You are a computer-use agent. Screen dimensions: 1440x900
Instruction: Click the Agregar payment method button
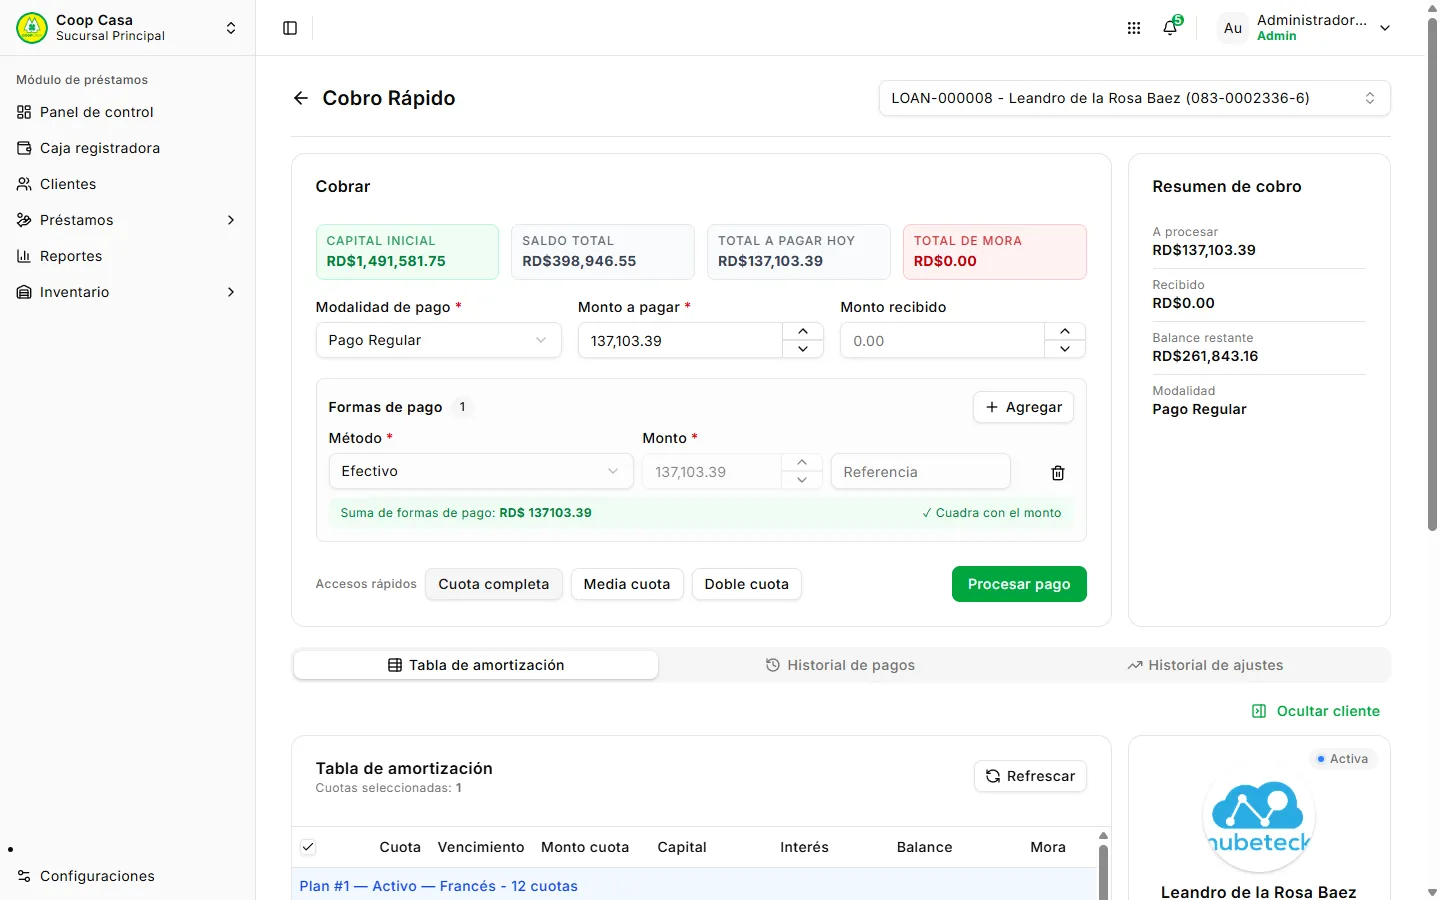(1023, 407)
